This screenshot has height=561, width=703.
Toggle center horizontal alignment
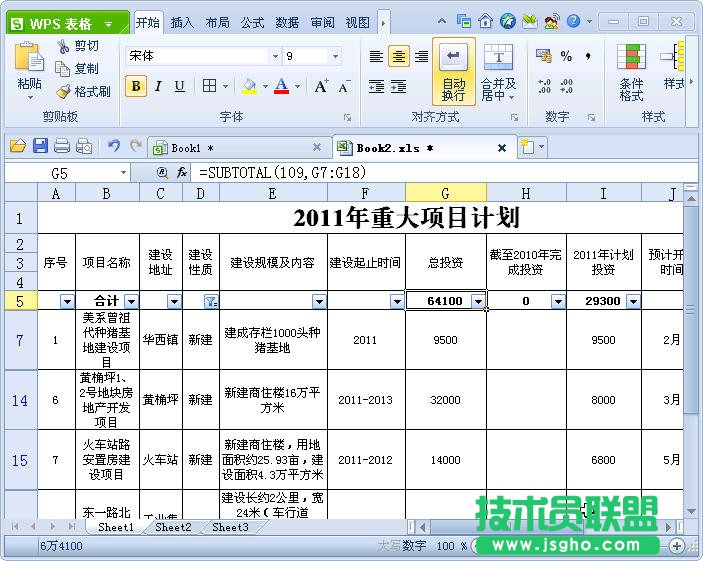pyautogui.click(x=399, y=57)
